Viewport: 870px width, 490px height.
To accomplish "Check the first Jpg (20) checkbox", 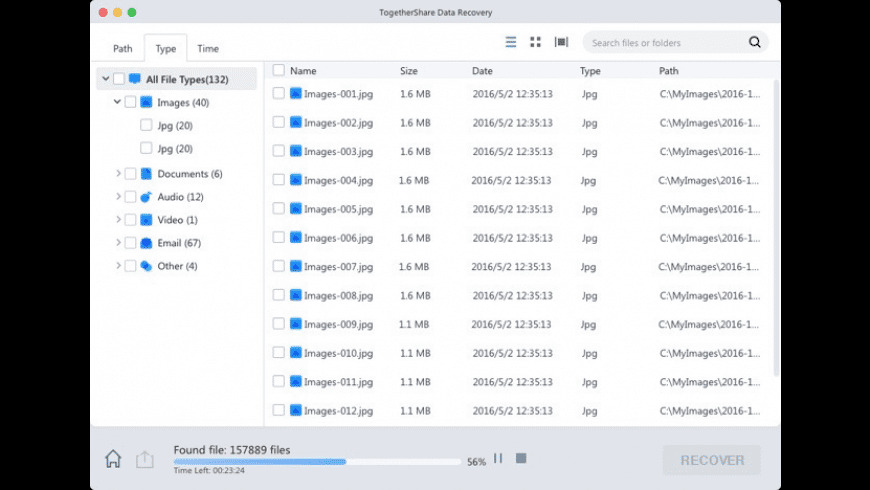I will coord(146,125).
